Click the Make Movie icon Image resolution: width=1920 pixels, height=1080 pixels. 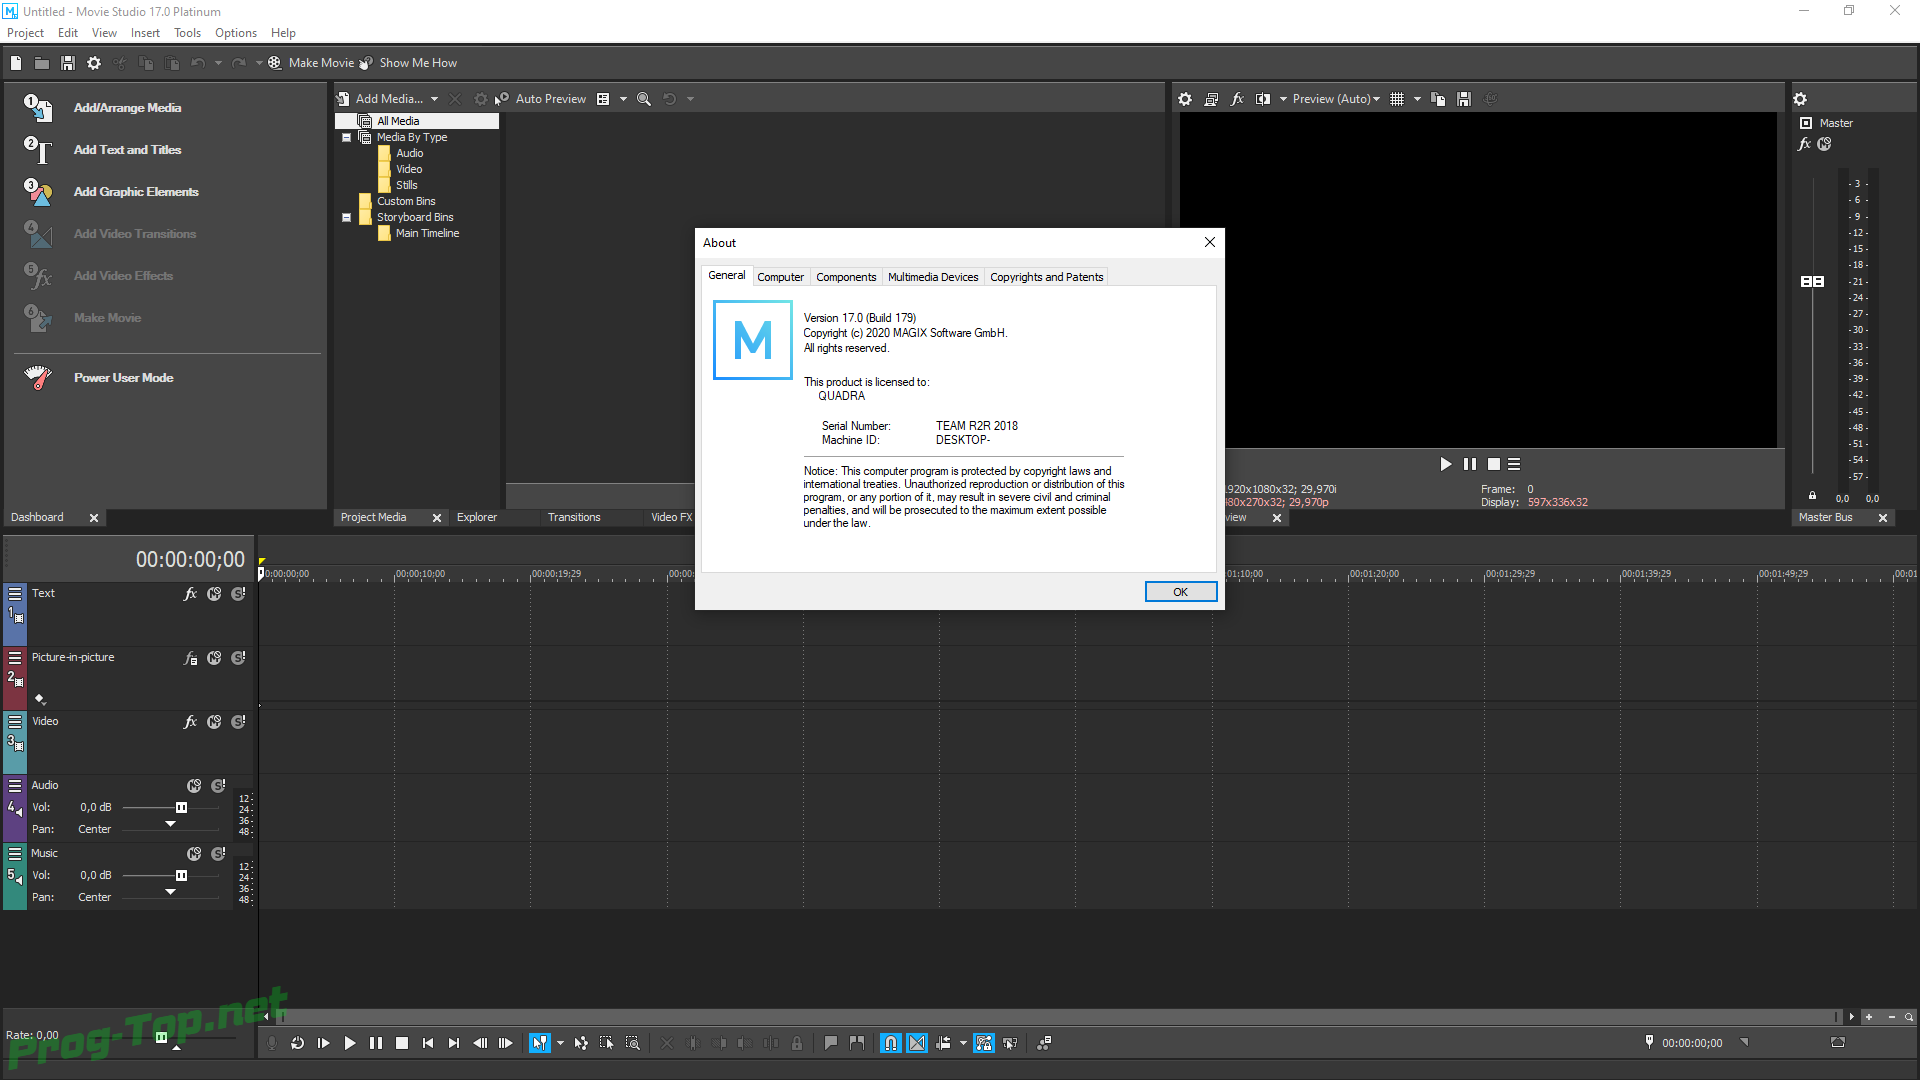[x=273, y=62]
